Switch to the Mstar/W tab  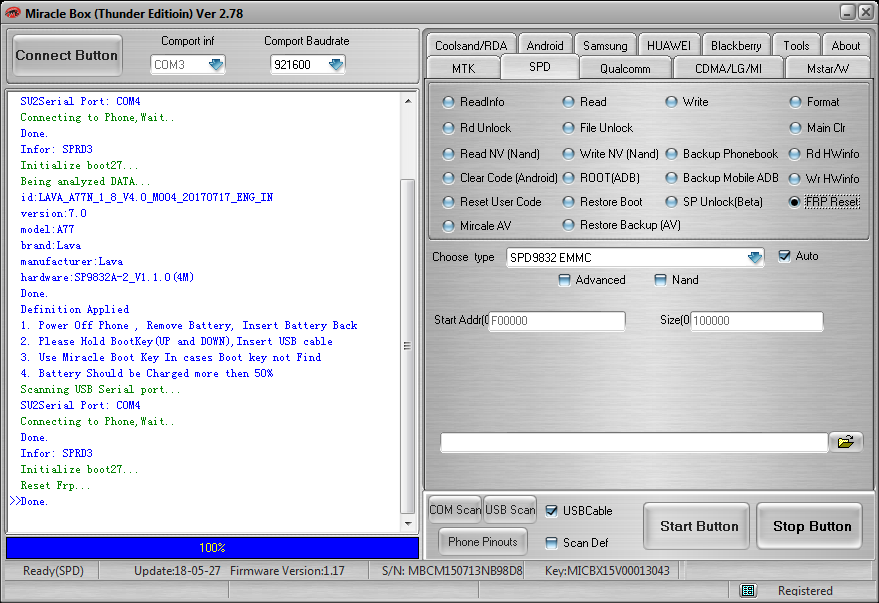pos(828,68)
